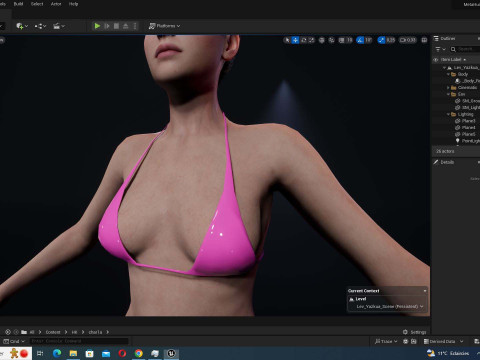Screen dimensions: 480x360
Task: Open the grid snap size value
Action: pyautogui.click(x=349, y=40)
